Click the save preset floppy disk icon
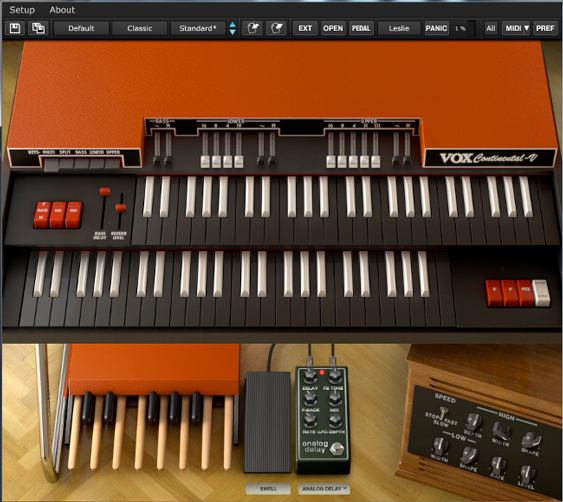 [x=15, y=28]
